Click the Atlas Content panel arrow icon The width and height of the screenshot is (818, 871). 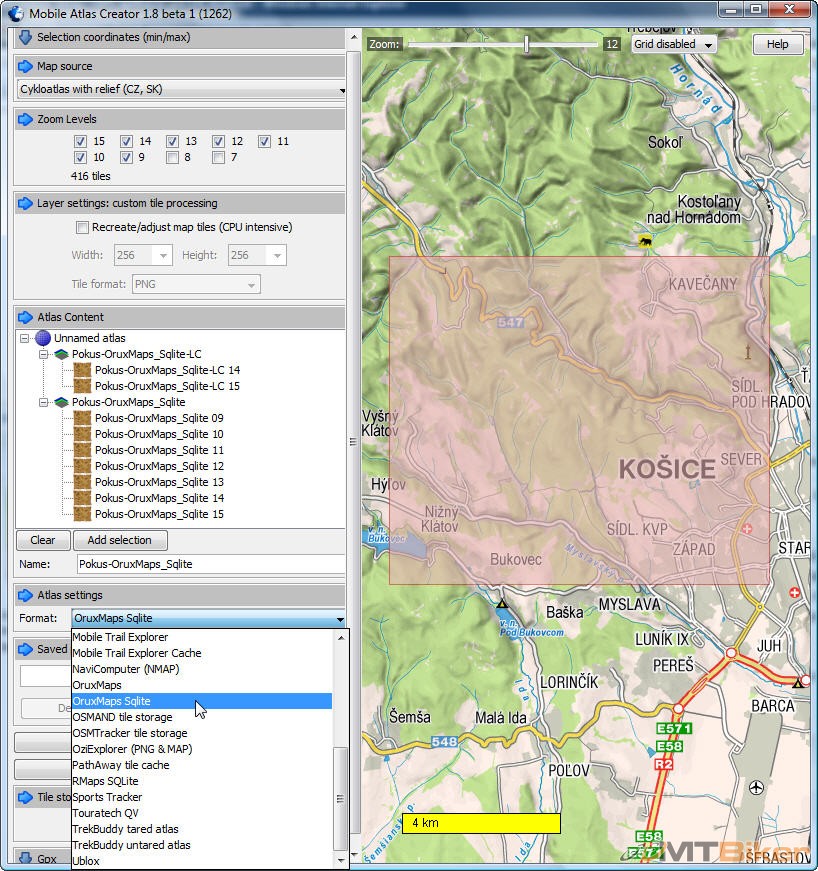[x=26, y=317]
